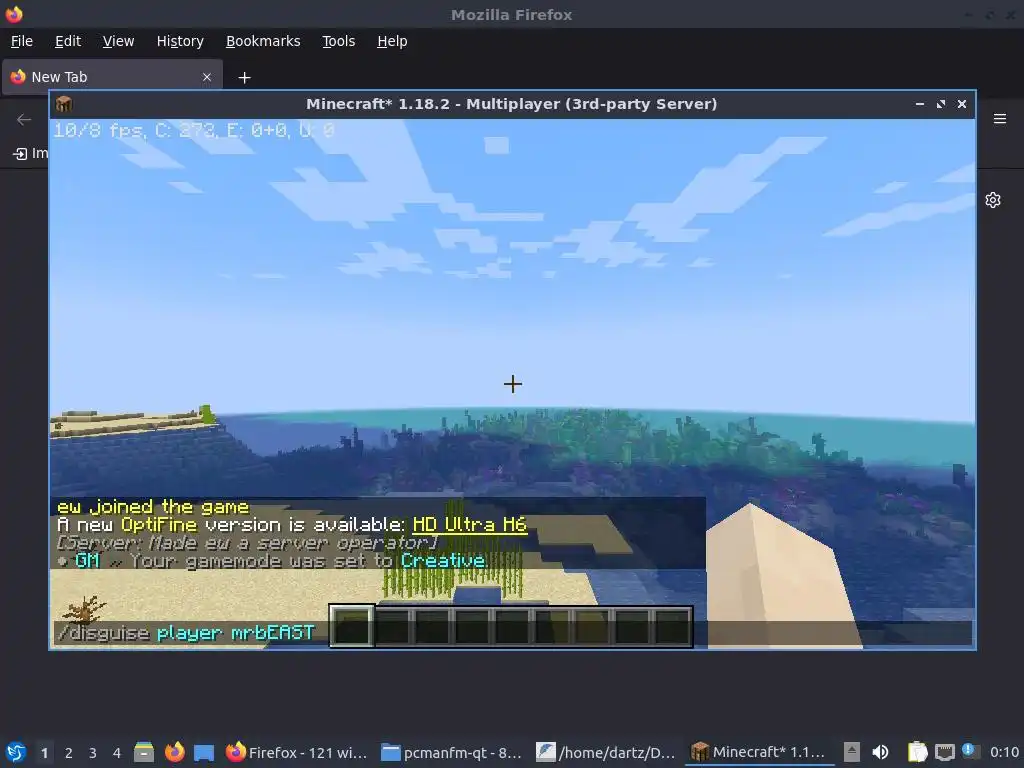Image resolution: width=1024 pixels, height=768 pixels.
Task: Switch to virtual desktop 1
Action: (44, 753)
